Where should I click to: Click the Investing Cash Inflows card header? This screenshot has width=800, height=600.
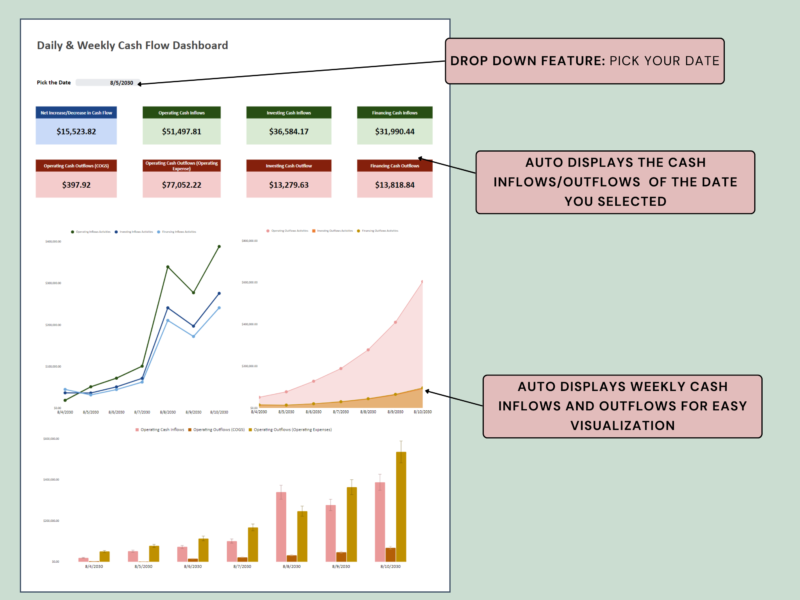(289, 113)
